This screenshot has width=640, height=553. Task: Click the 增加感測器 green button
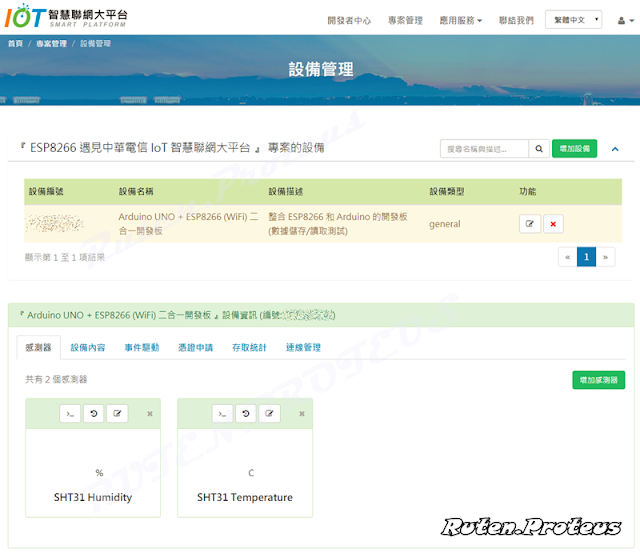pos(598,380)
